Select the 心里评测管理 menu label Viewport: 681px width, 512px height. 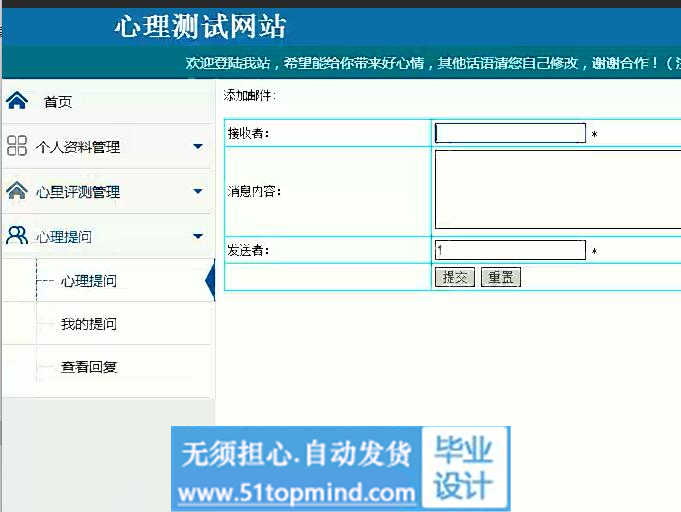[x=77, y=192]
